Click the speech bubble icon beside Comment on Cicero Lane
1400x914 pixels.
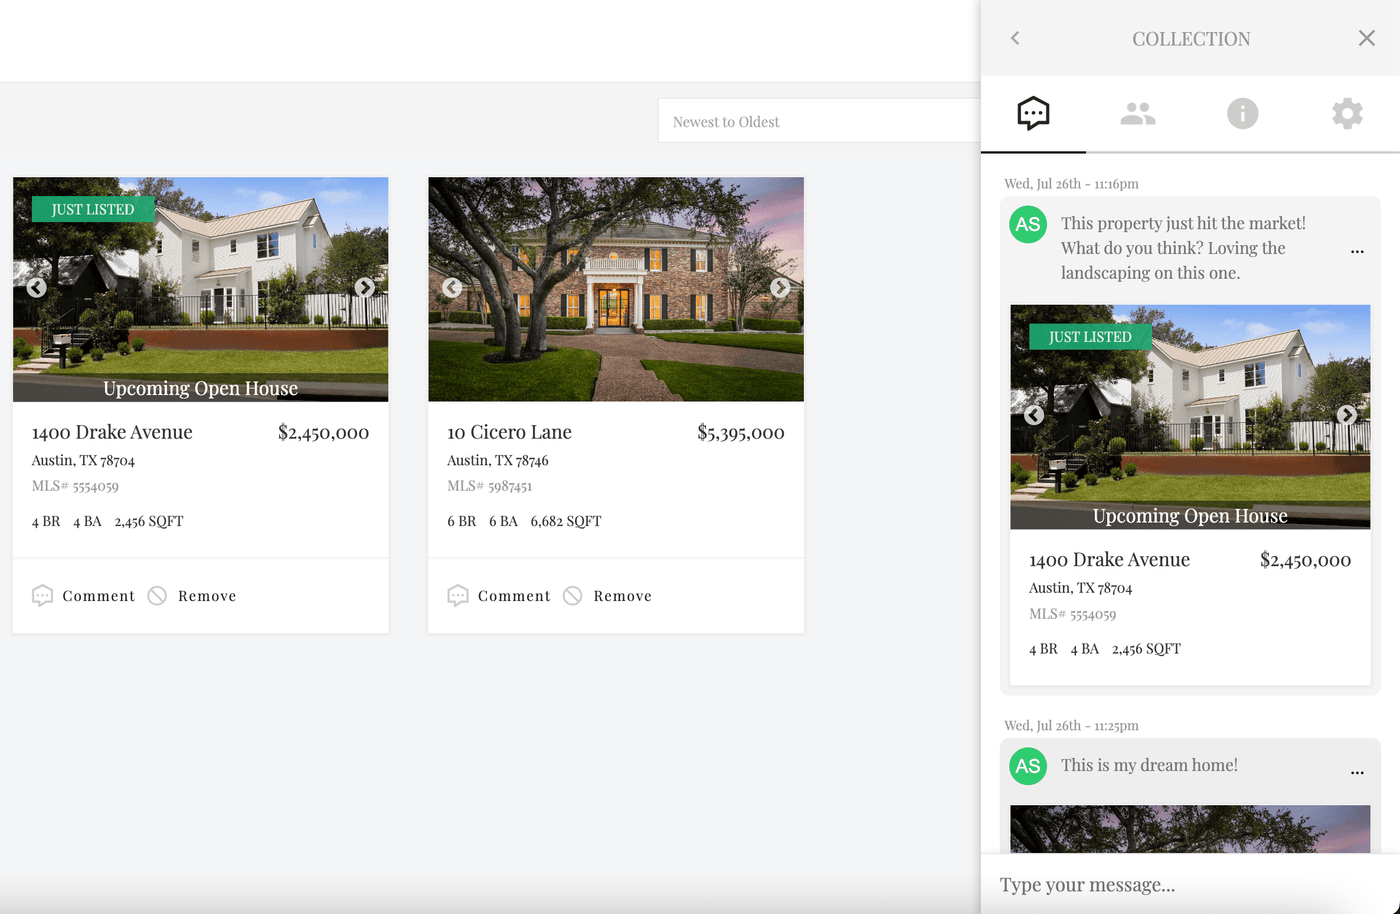458,595
